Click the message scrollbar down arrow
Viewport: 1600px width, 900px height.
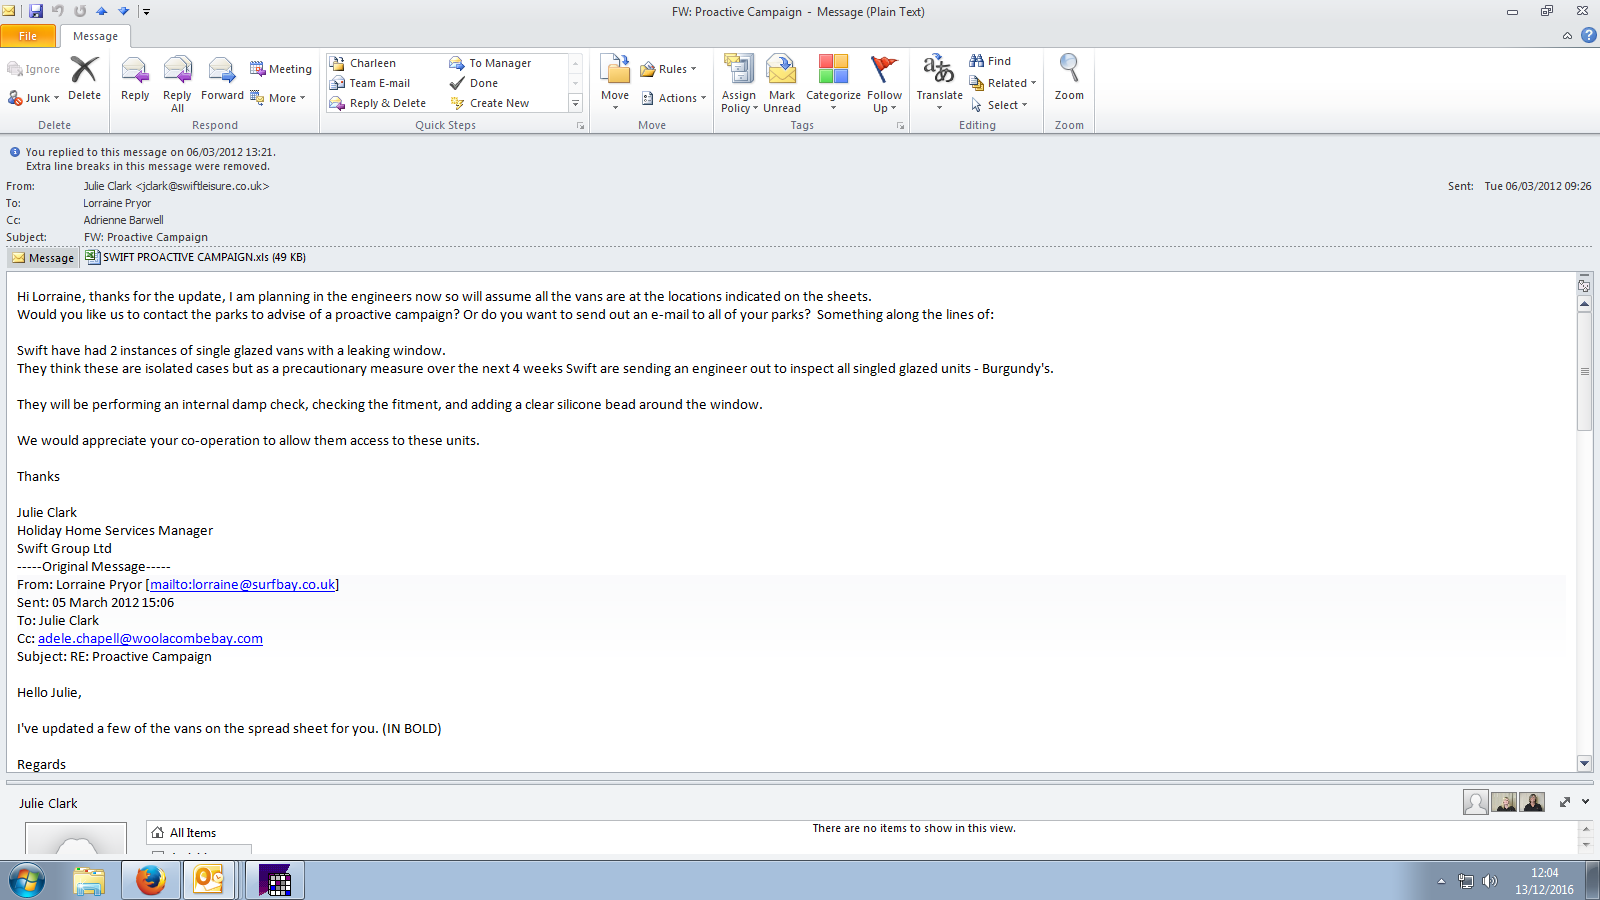click(x=1584, y=763)
